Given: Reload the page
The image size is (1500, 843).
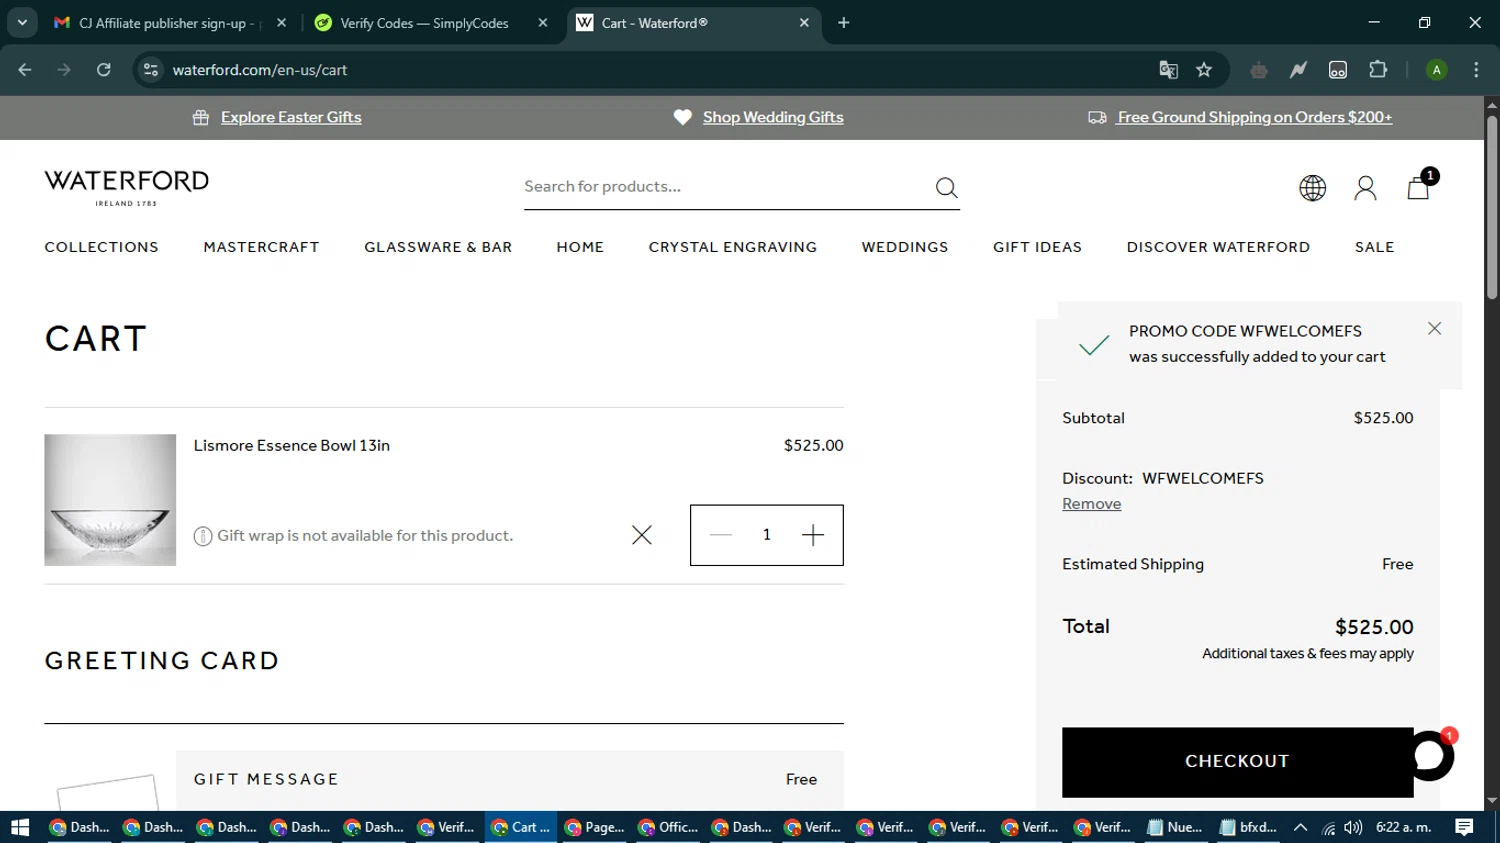Looking at the screenshot, I should point(104,70).
